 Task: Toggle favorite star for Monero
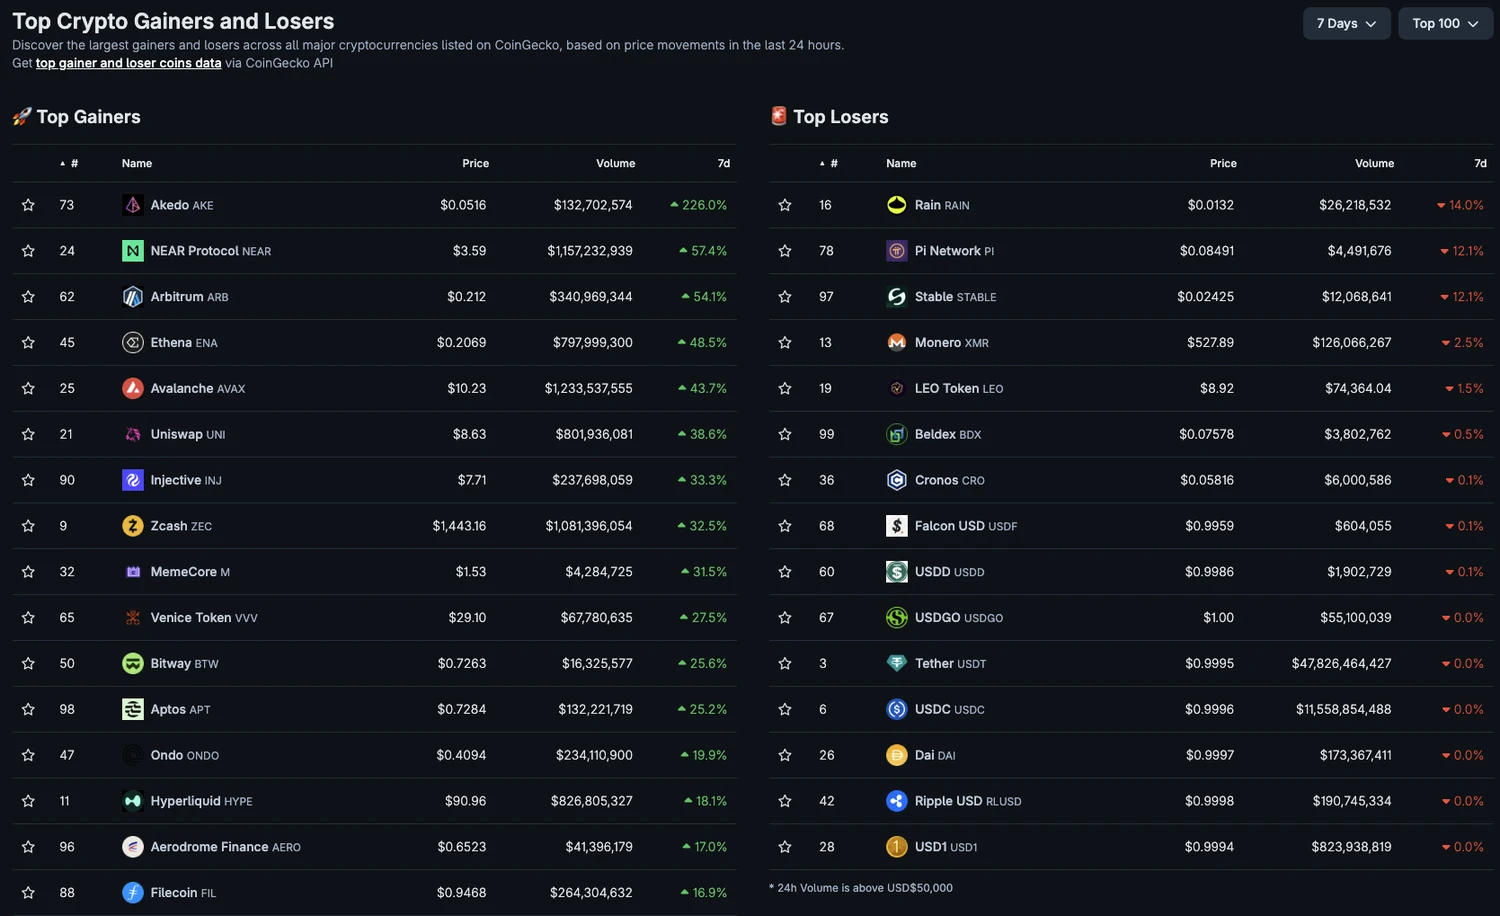click(x=785, y=343)
